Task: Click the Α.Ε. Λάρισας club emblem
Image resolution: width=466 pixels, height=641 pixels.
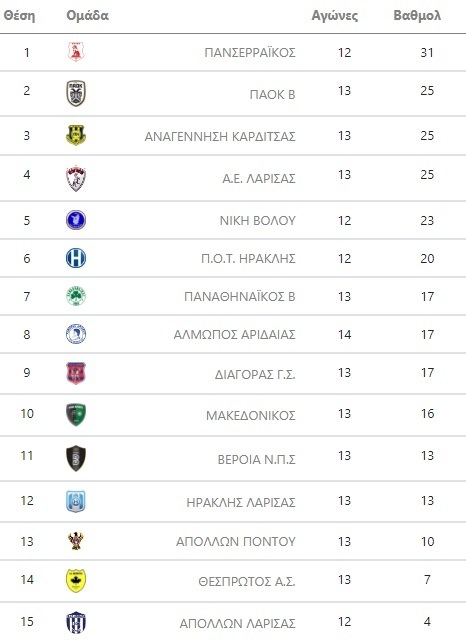Action: tap(76, 178)
